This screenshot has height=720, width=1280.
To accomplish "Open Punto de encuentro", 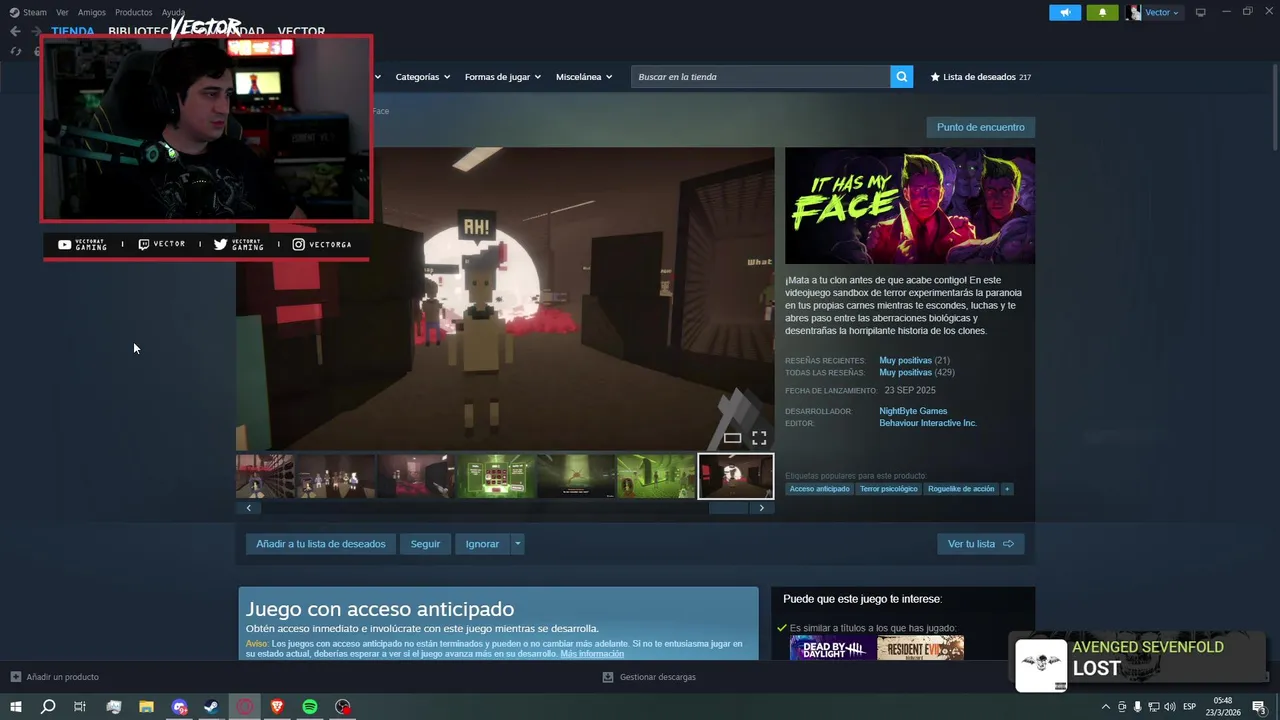I will click(x=980, y=127).
